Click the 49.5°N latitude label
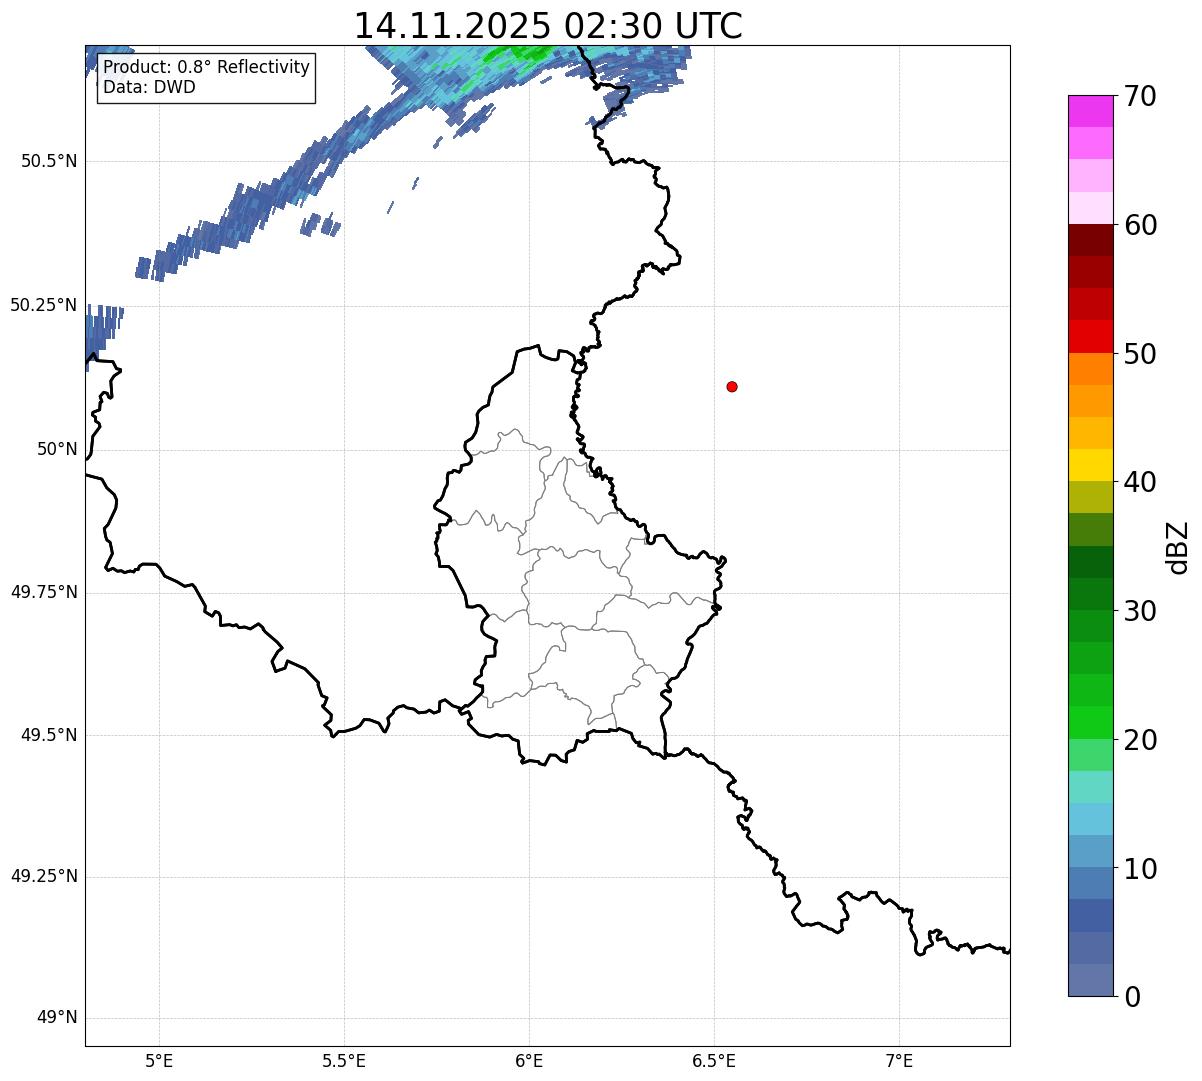 click(x=49, y=735)
